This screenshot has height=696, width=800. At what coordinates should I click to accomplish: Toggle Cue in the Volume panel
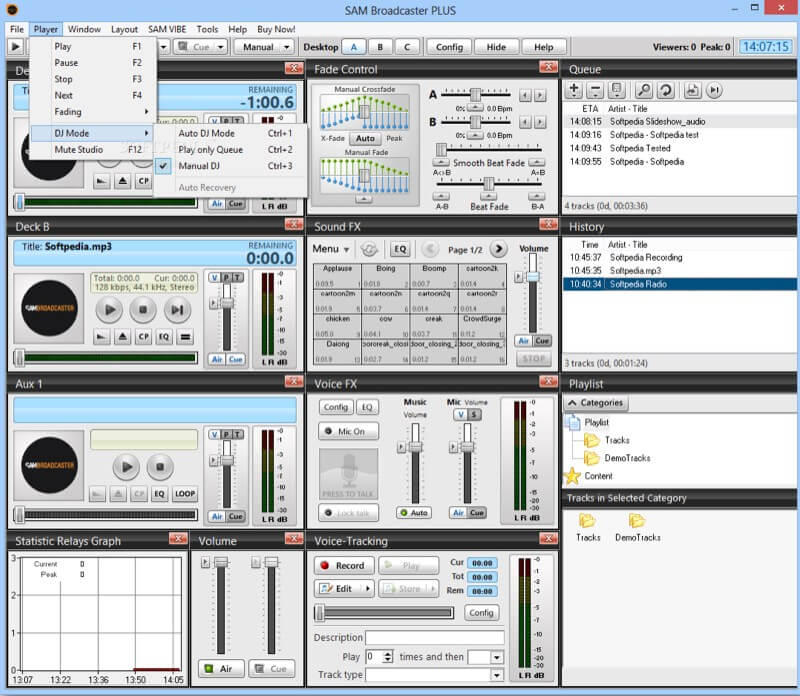pyautogui.click(x=271, y=668)
